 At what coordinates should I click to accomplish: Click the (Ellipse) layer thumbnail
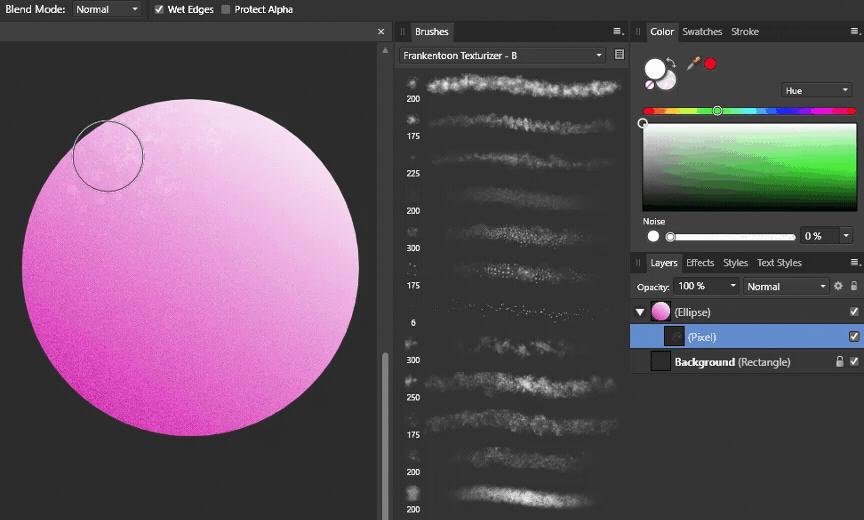(x=661, y=312)
